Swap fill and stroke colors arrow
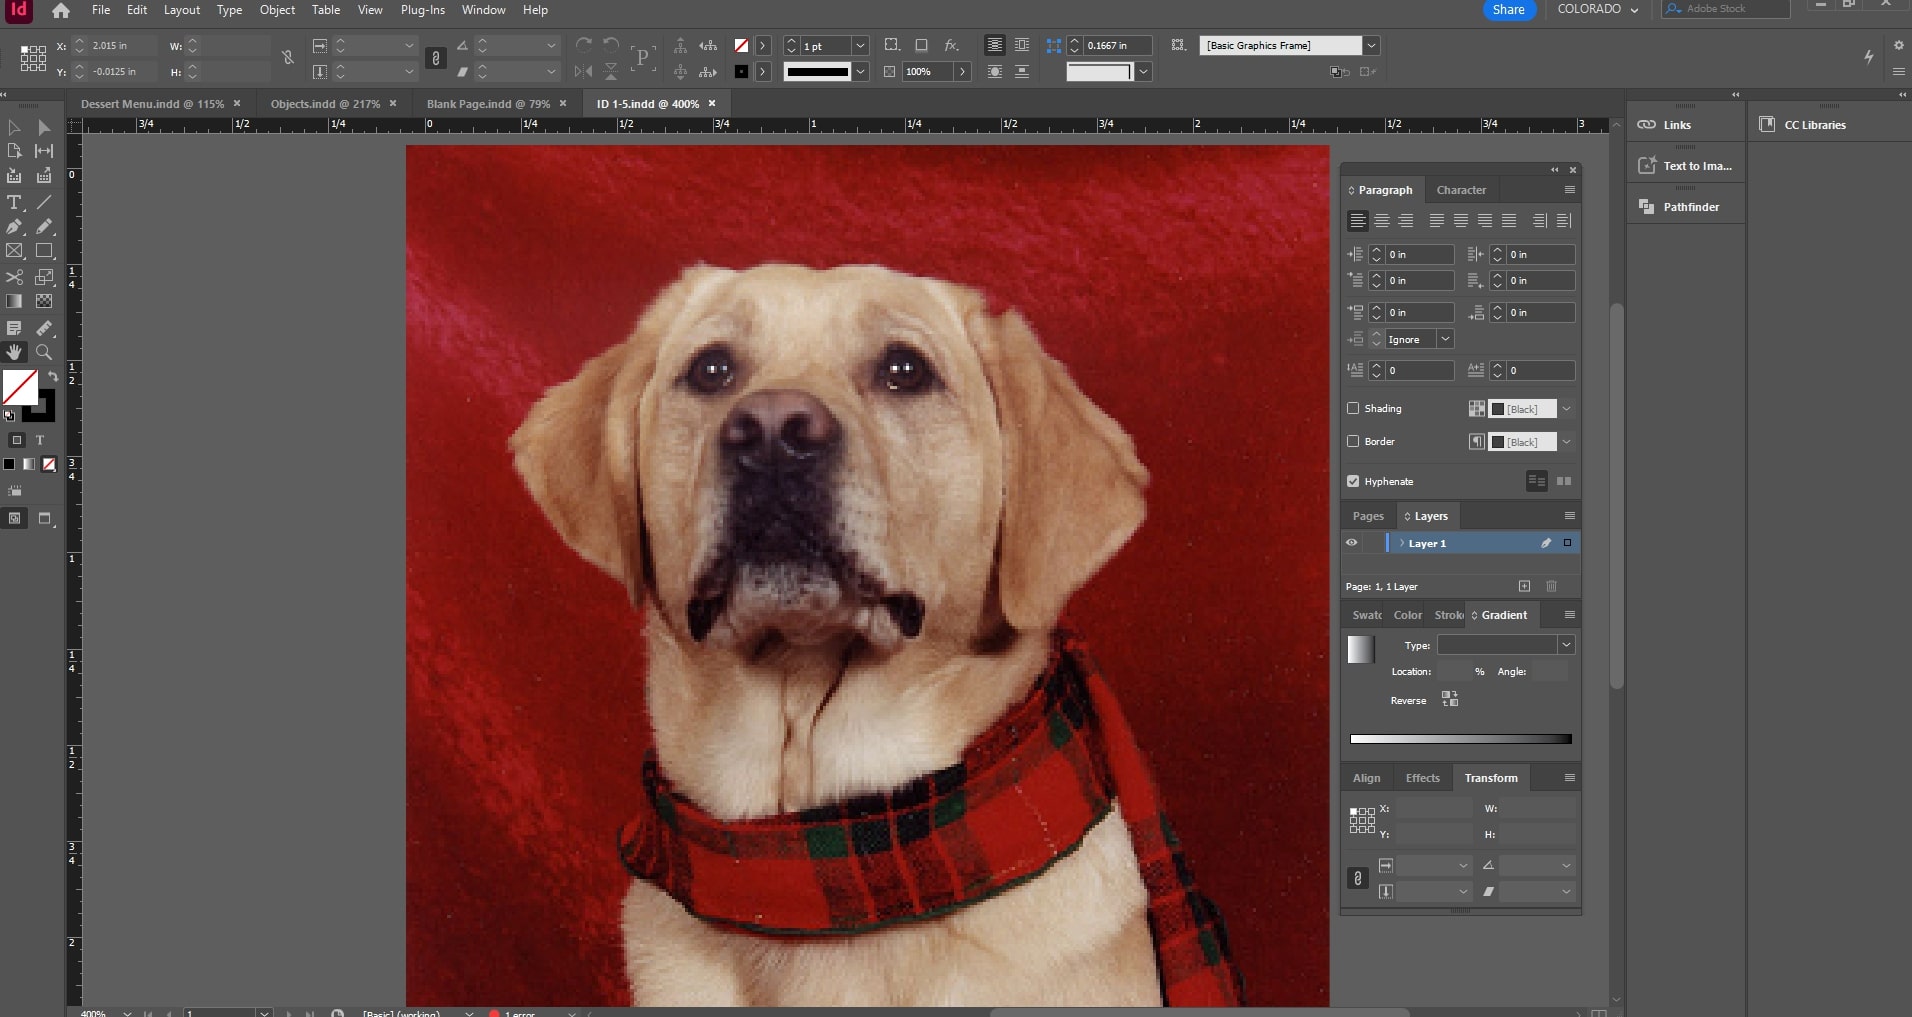The width and height of the screenshot is (1912, 1017). click(x=53, y=376)
